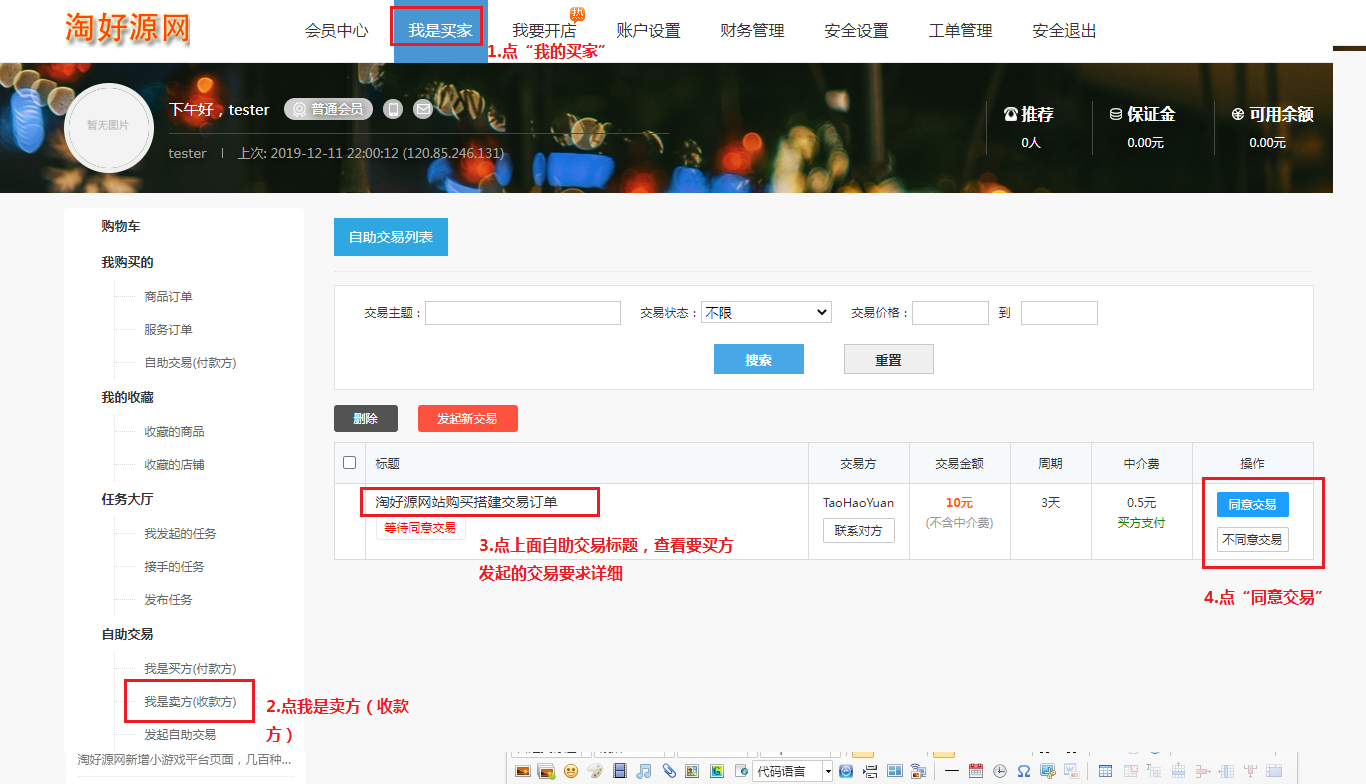
Task: Click the paperclip attachment icon
Action: click(669, 771)
